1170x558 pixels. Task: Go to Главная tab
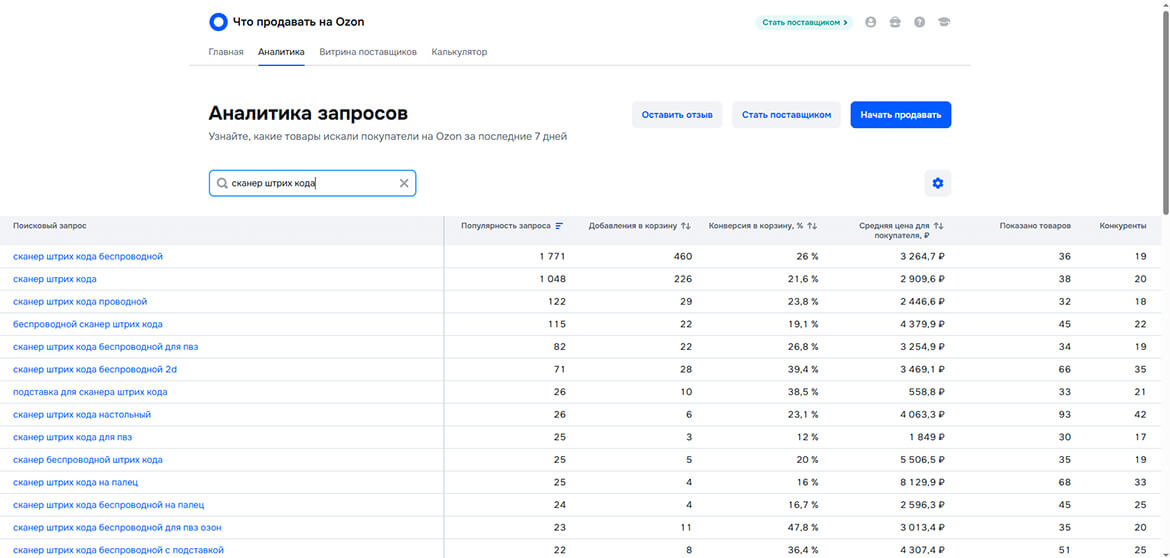click(226, 52)
